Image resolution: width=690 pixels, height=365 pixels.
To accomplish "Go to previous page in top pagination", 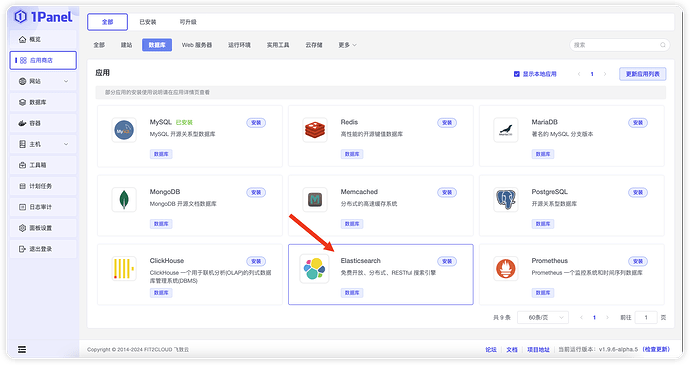I will (x=579, y=74).
